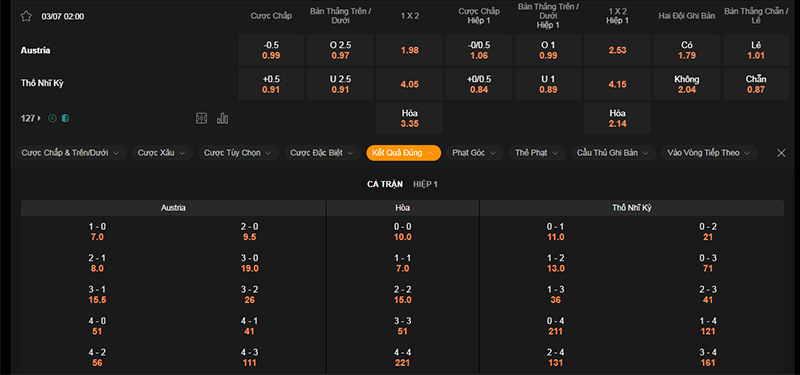This screenshot has width=800, height=375.
Task: Bet correct score 4 - 1 at 41
Action: point(249,326)
